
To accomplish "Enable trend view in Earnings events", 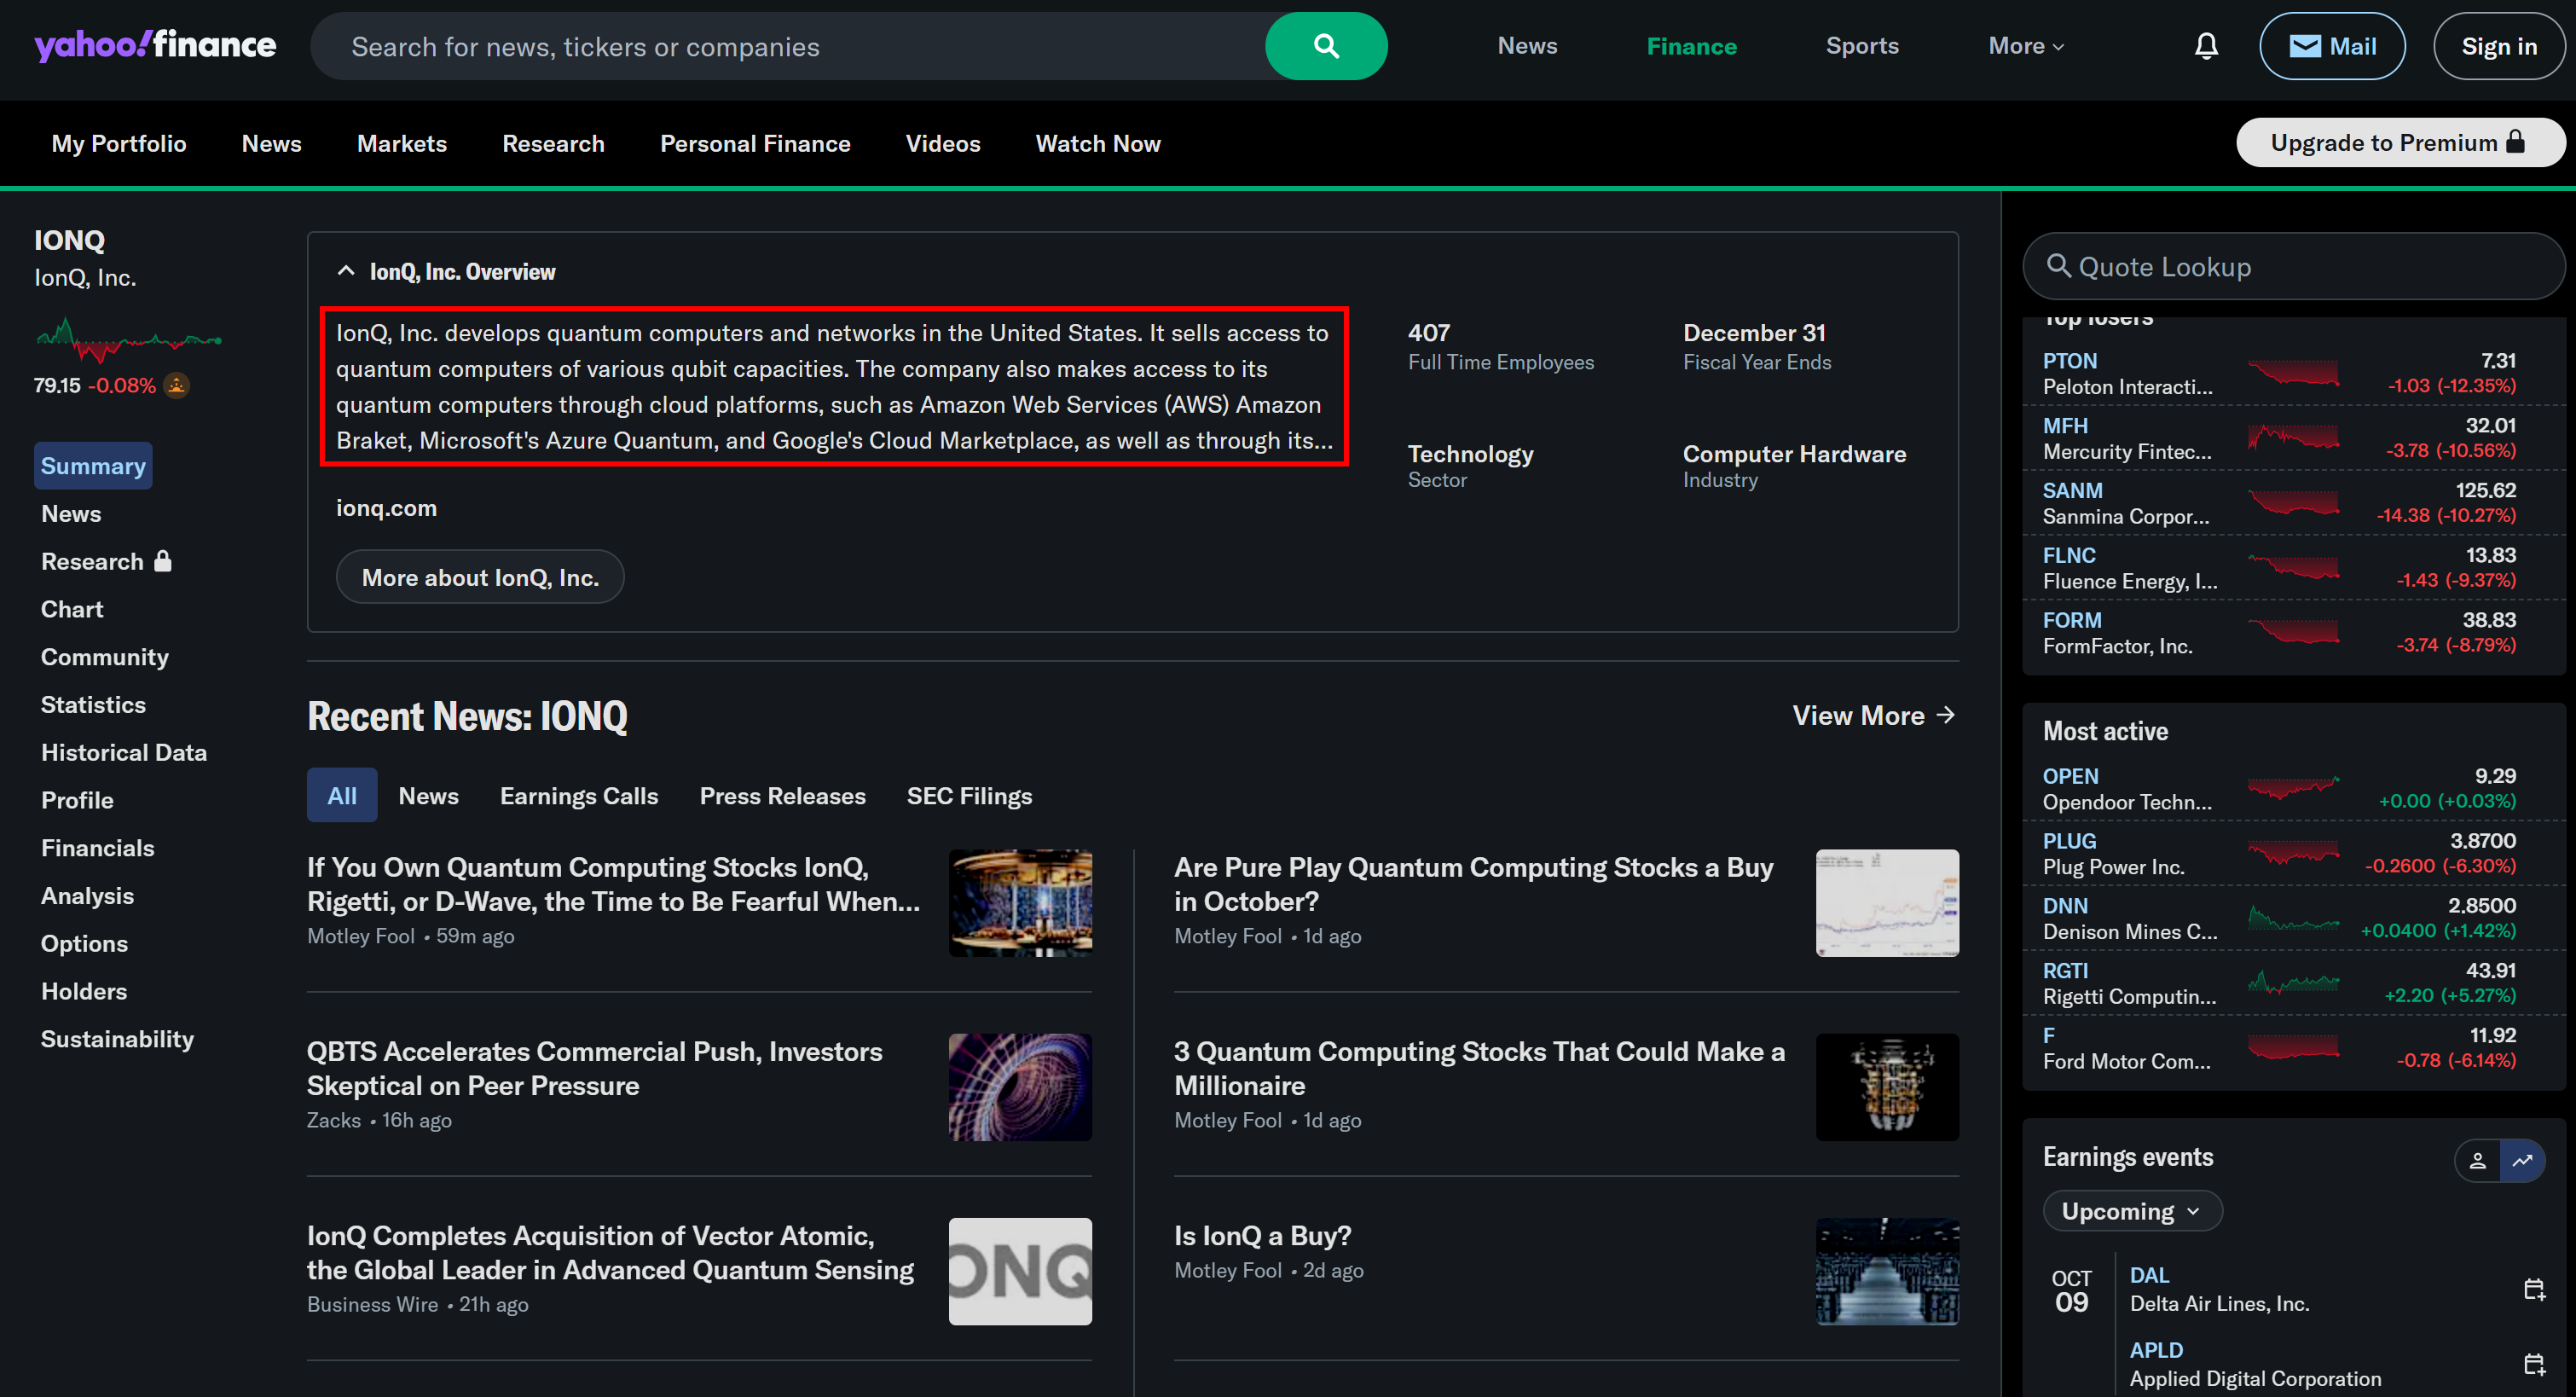I will coord(2523,1161).
